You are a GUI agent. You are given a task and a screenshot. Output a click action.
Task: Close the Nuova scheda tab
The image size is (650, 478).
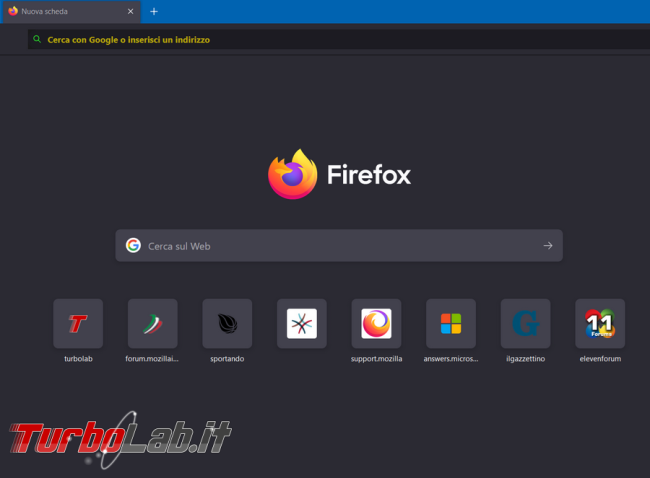(131, 12)
